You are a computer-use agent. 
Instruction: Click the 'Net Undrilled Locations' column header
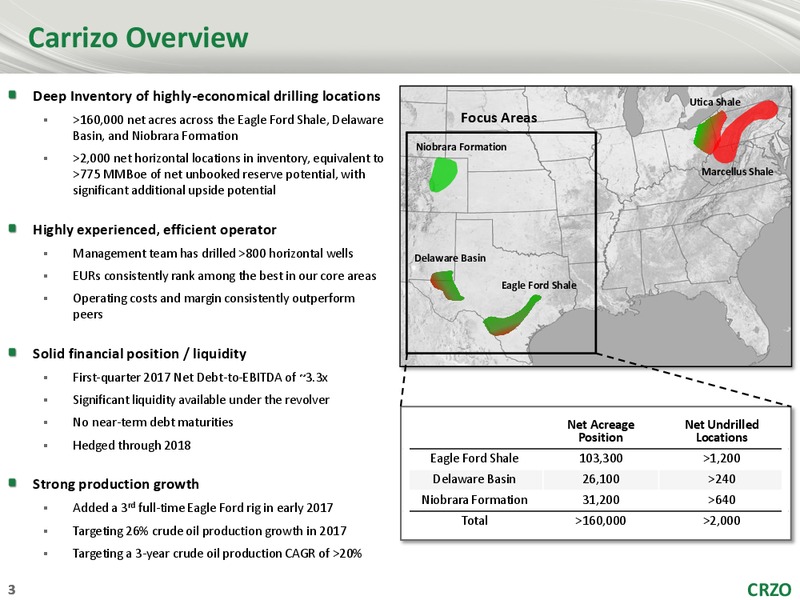coord(721,431)
